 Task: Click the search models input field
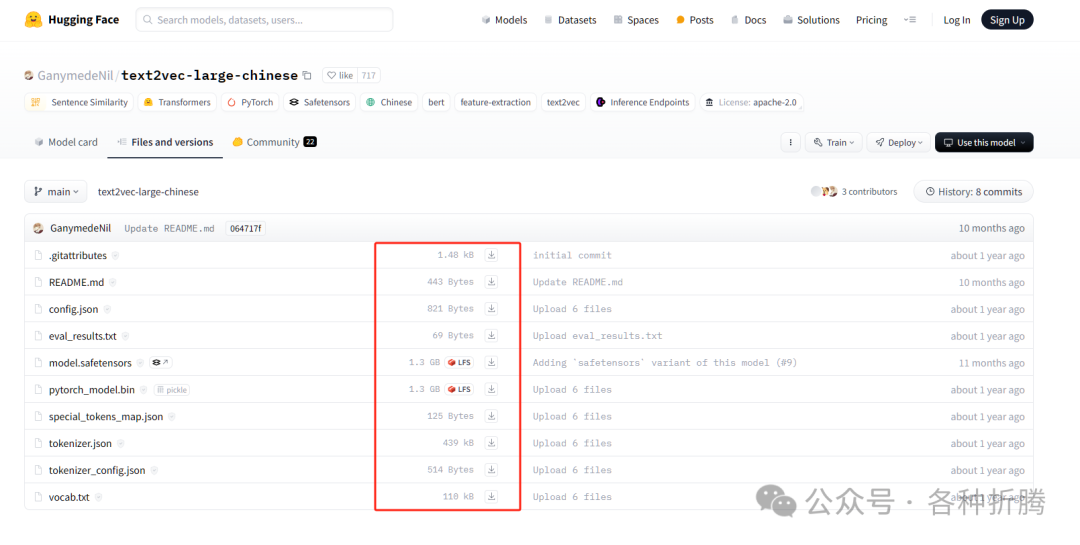pos(264,20)
